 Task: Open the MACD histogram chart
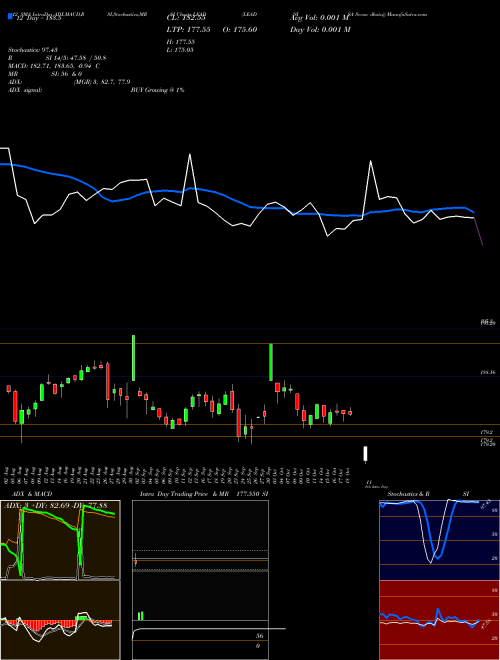pos(60,620)
